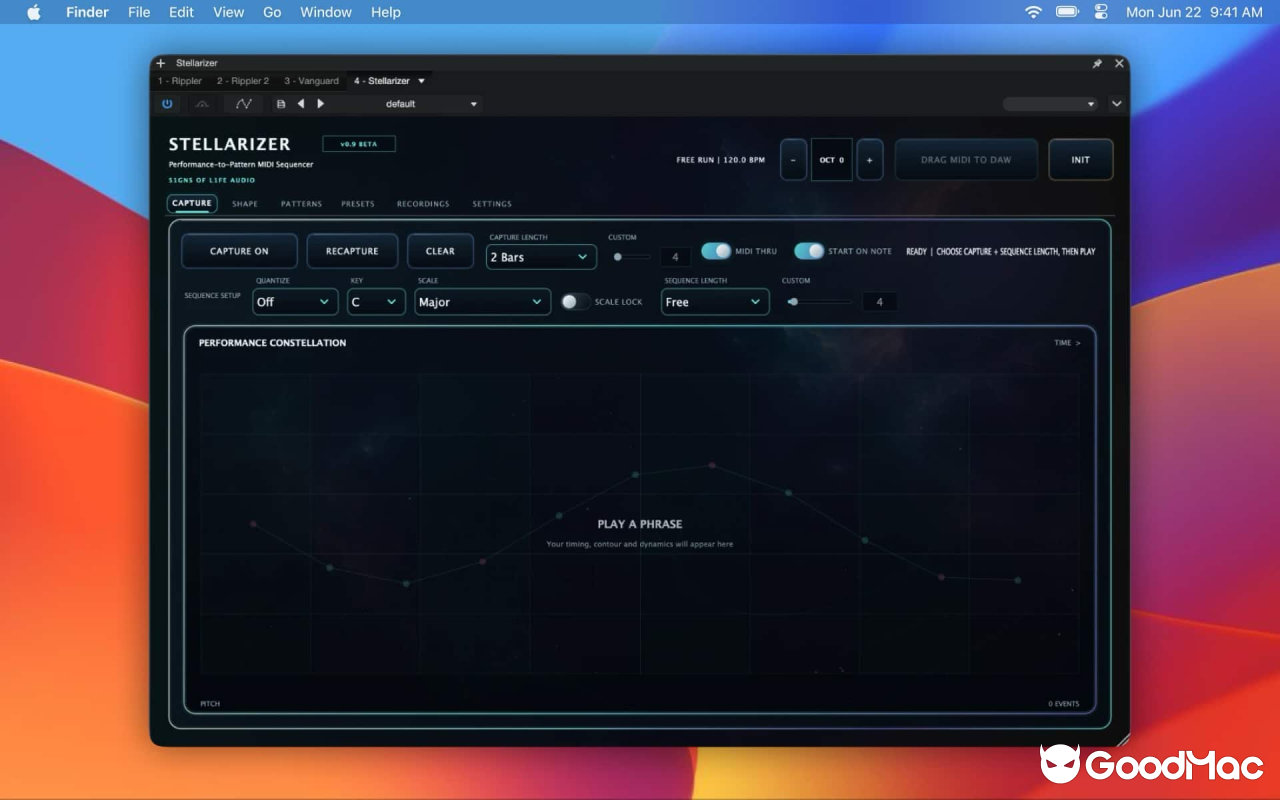Open the Sequence Length Free dropdown
Screen dimensions: 1280x800
coord(715,302)
